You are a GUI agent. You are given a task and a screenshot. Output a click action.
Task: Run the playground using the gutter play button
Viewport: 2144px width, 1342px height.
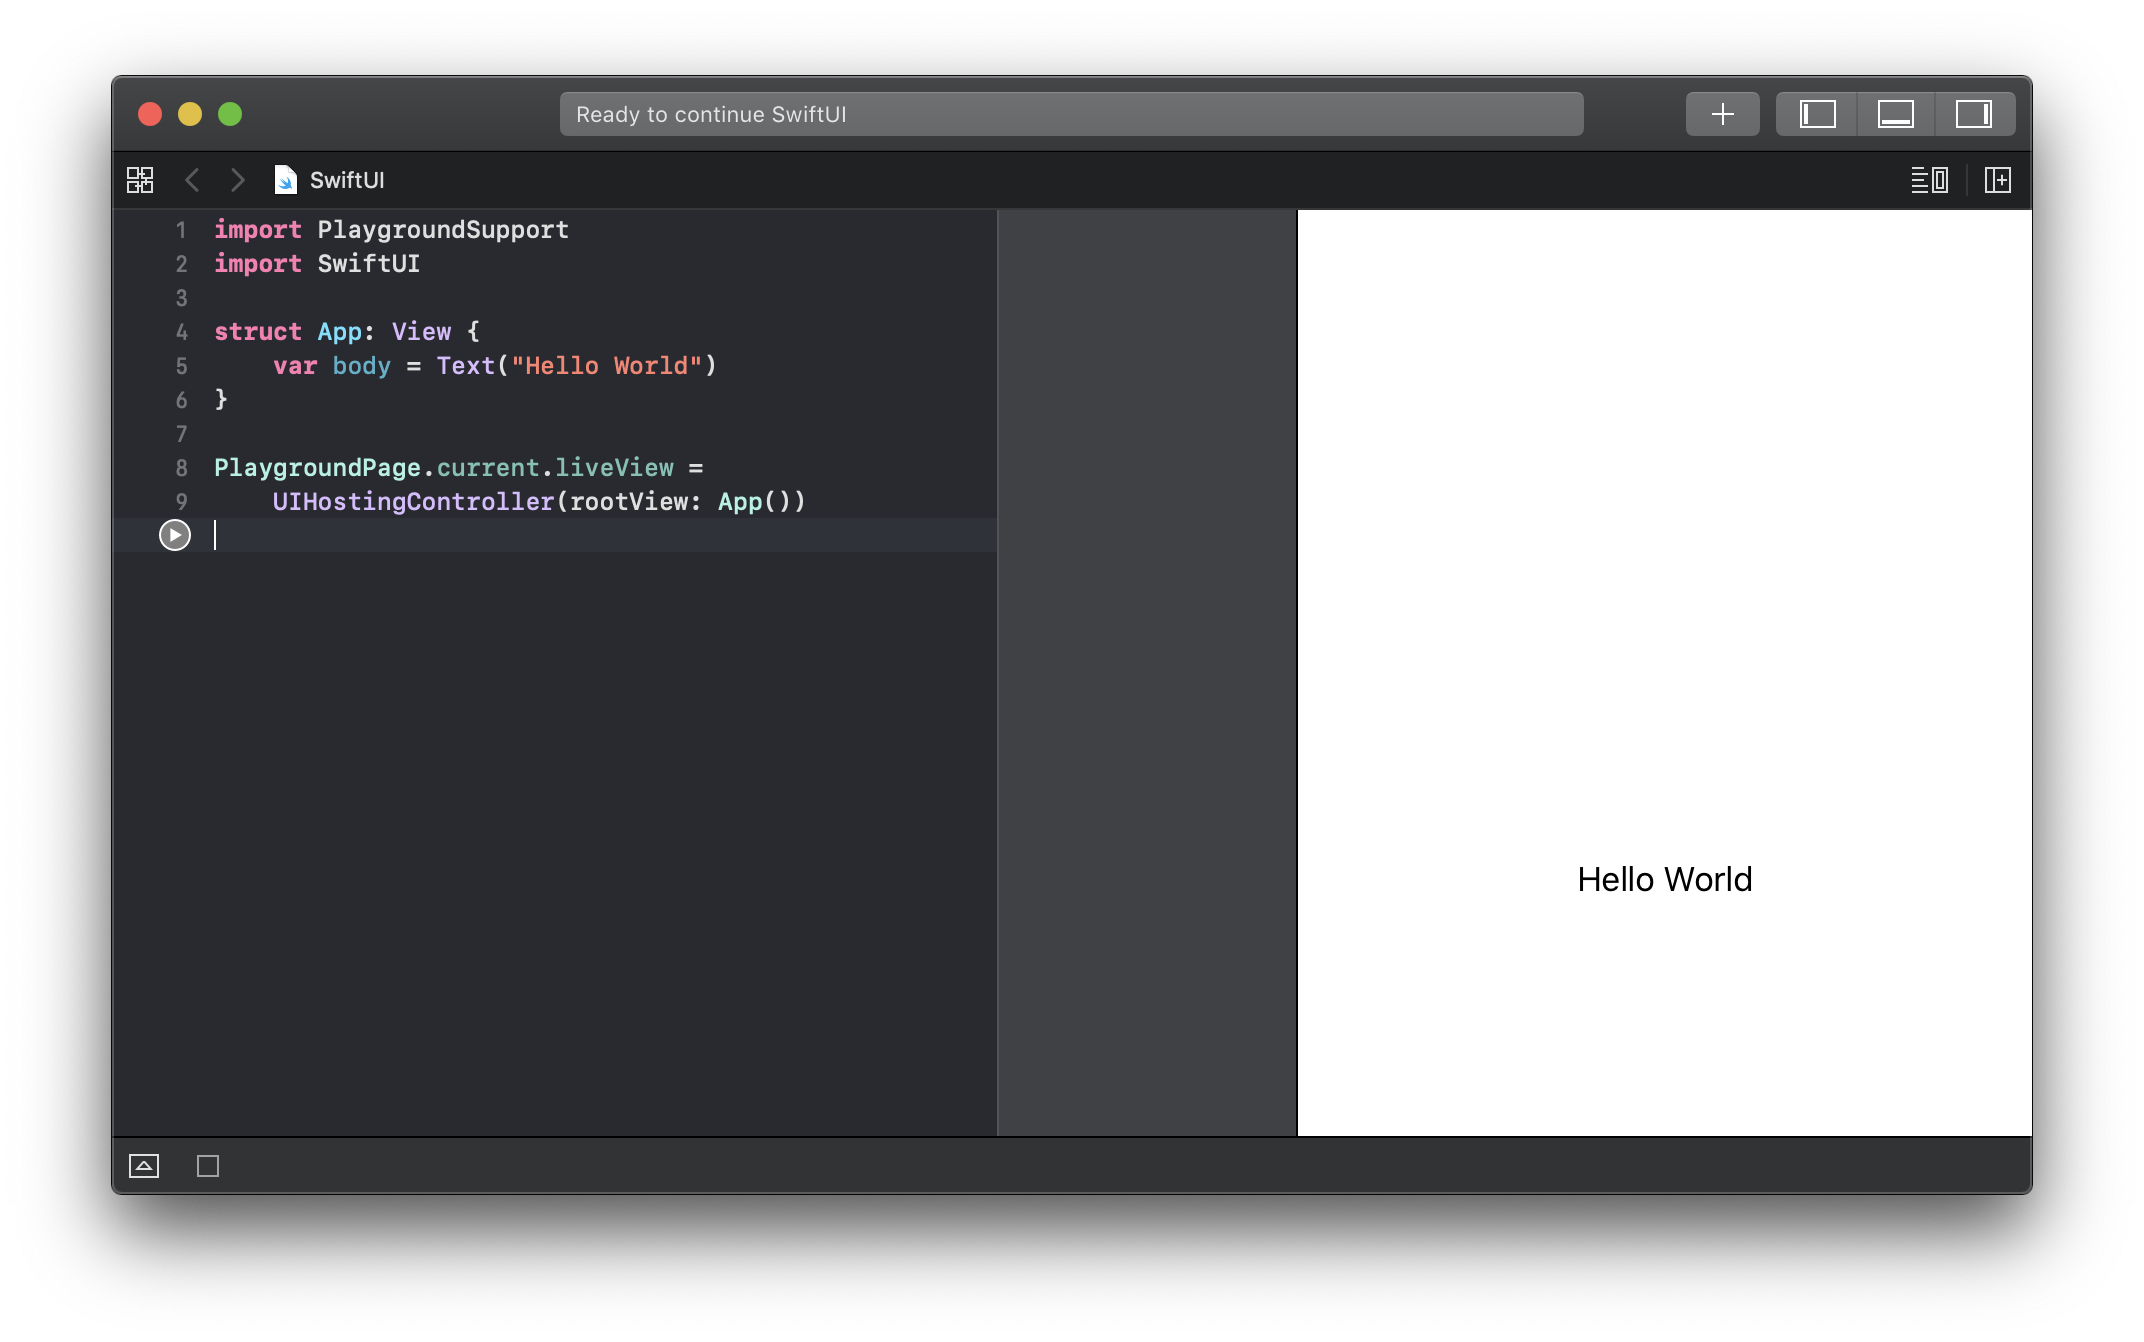point(175,535)
